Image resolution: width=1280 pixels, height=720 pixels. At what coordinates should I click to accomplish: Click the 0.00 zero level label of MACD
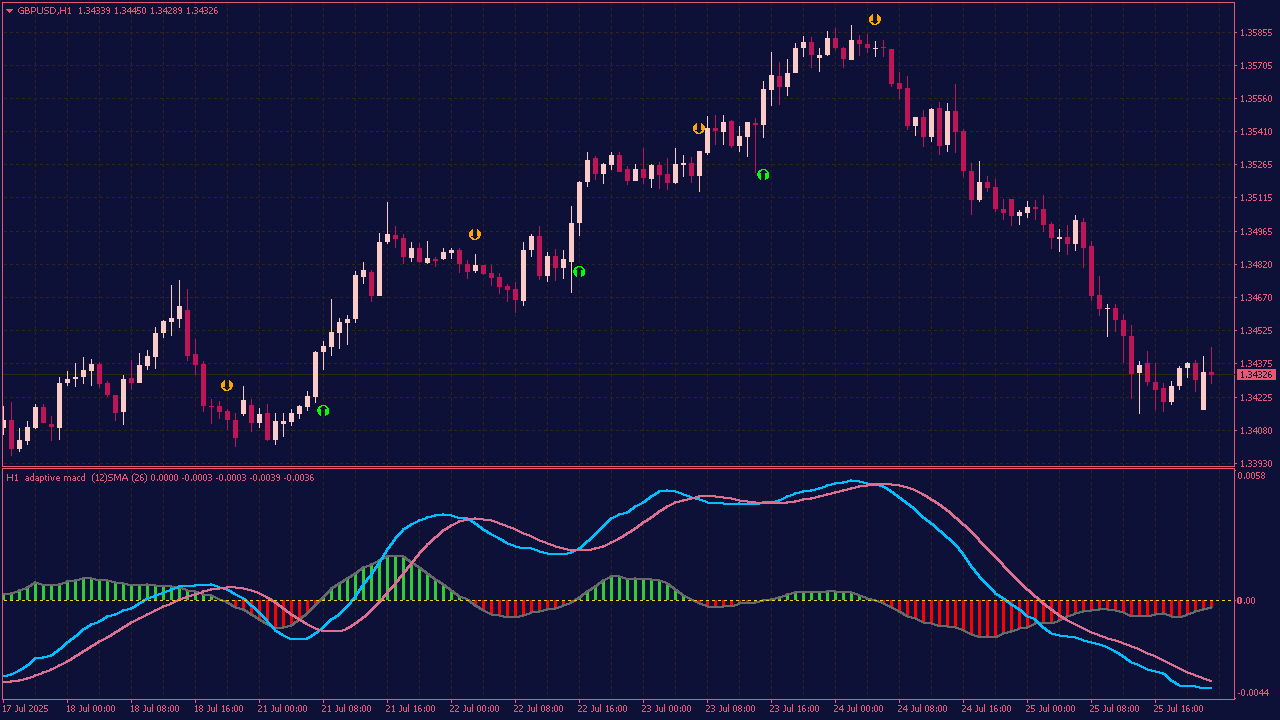[1246, 601]
